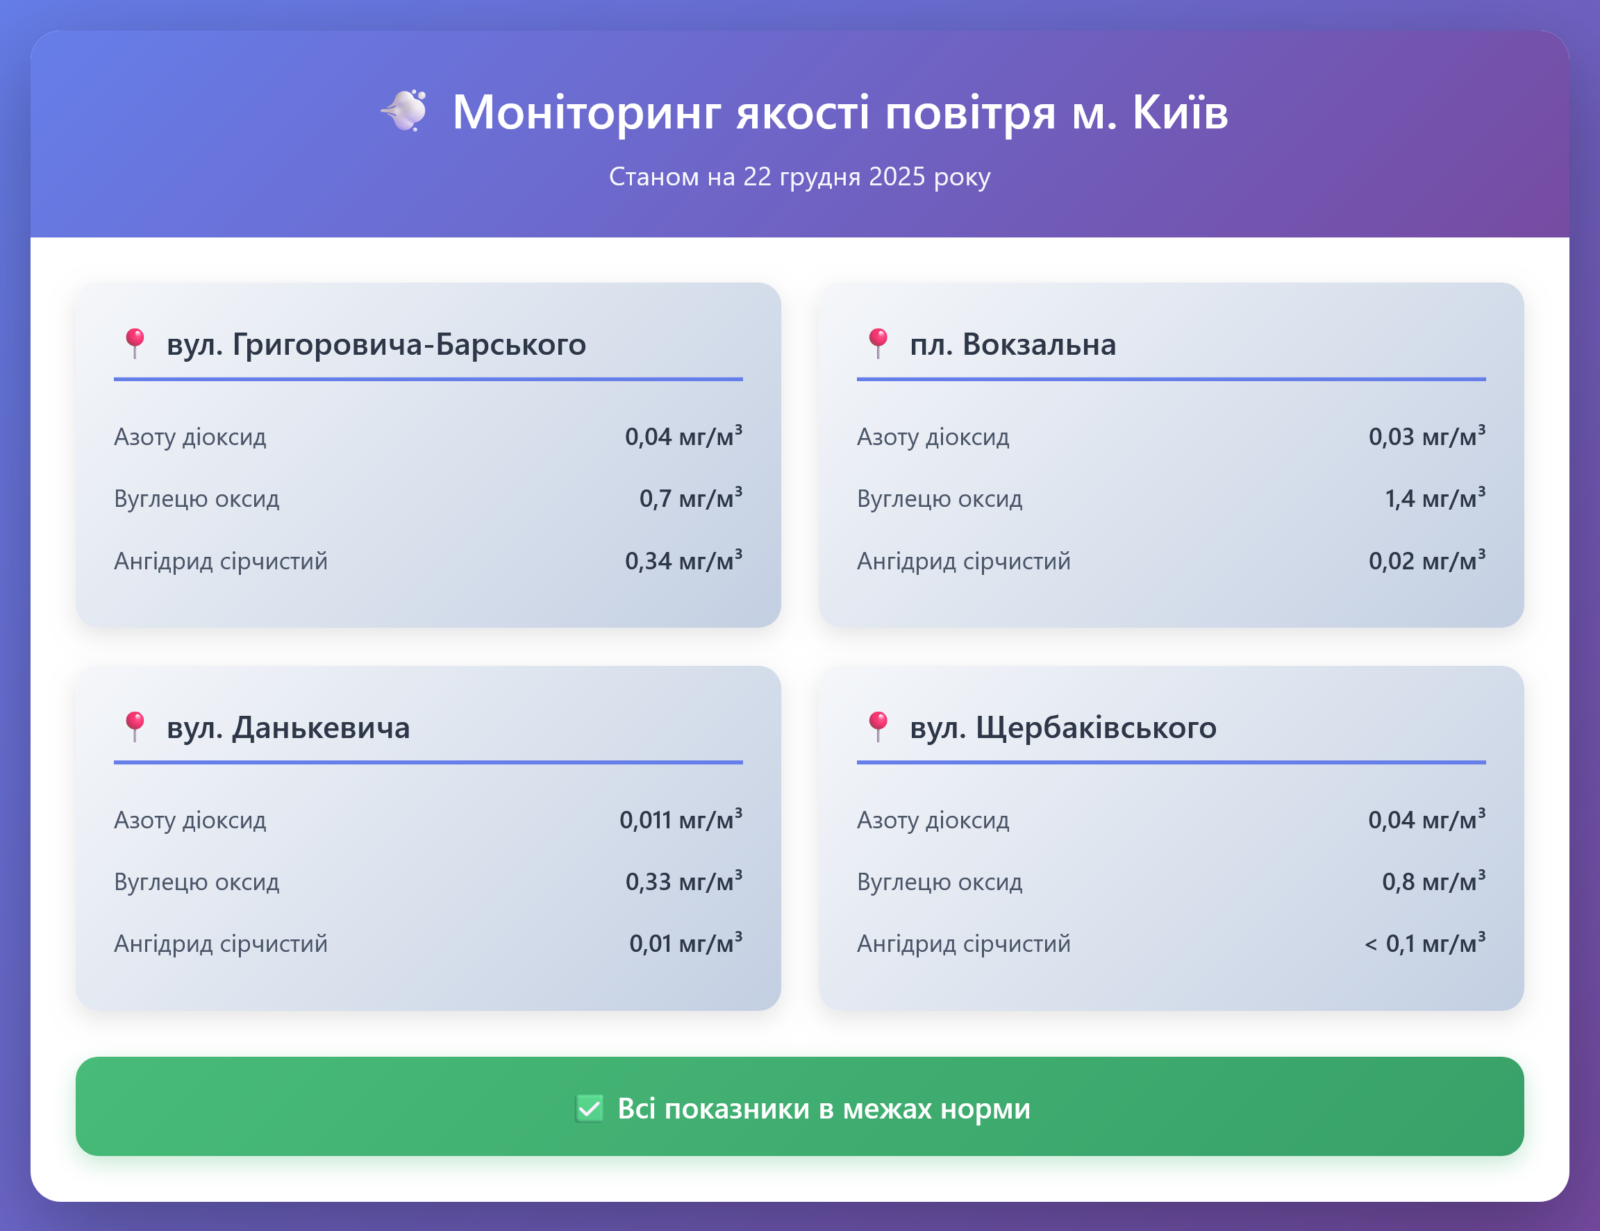Click 'Вуглецю оксид' label in Данькевича card
The height and width of the screenshot is (1231, 1600).
tap(197, 882)
